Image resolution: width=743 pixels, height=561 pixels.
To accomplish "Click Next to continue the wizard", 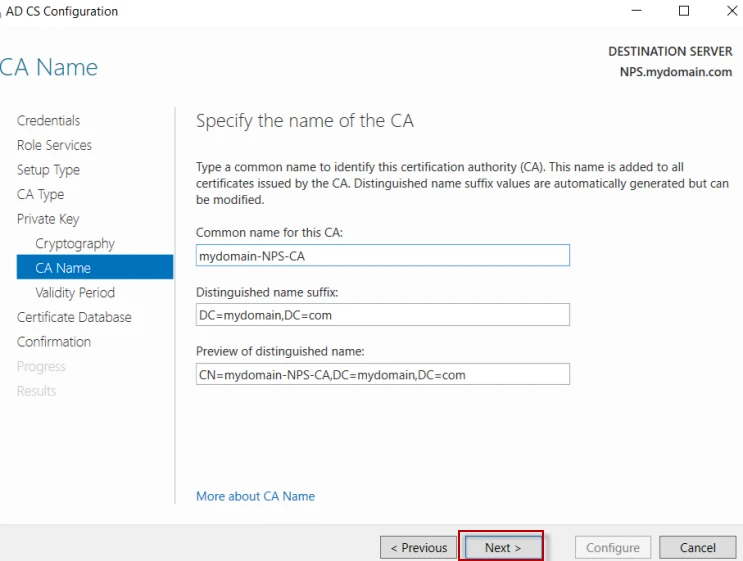I will [502, 548].
